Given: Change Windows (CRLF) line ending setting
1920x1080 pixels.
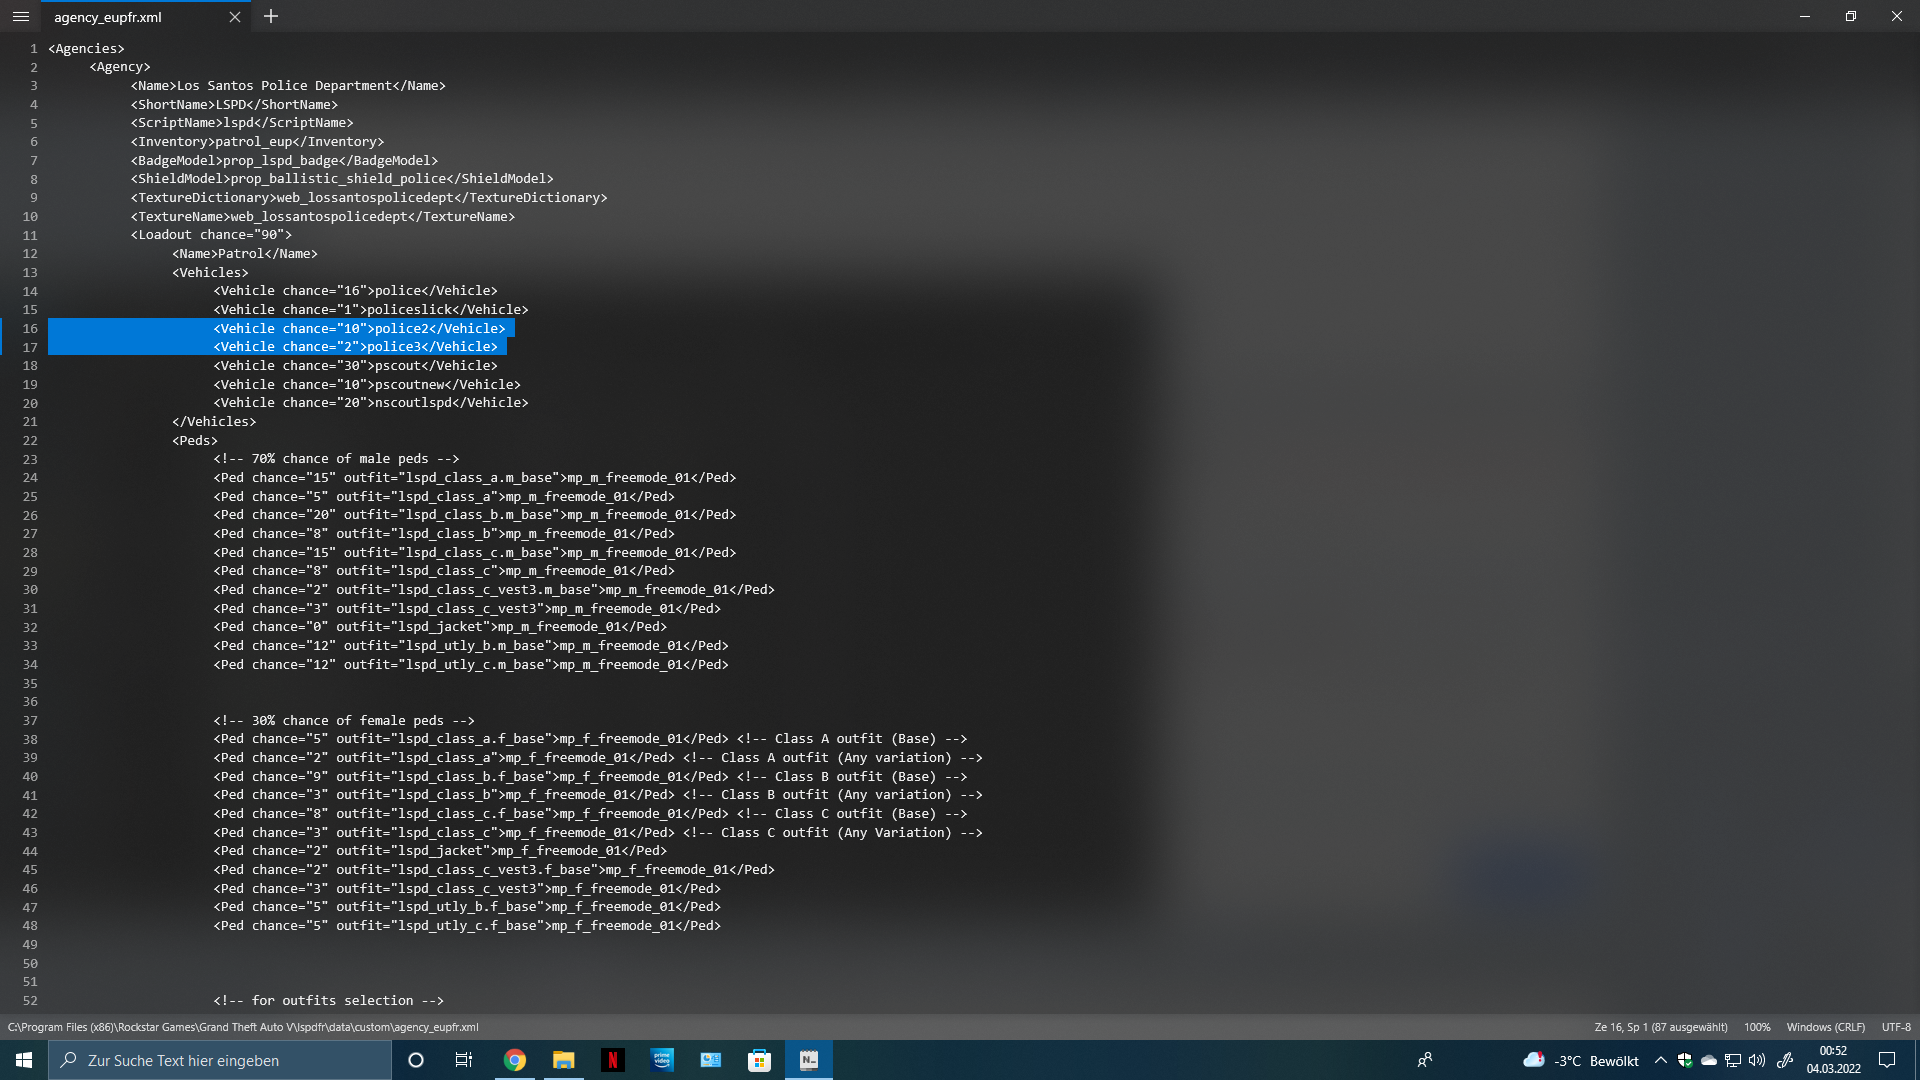Looking at the screenshot, I should point(1825,1027).
